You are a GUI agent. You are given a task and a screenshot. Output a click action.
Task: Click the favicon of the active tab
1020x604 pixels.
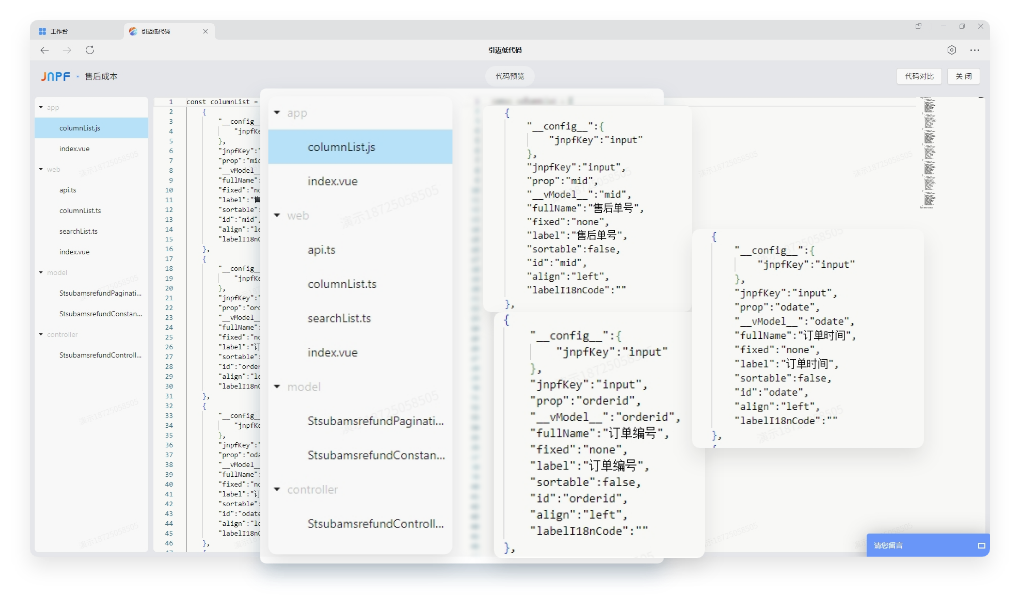tap(133, 31)
